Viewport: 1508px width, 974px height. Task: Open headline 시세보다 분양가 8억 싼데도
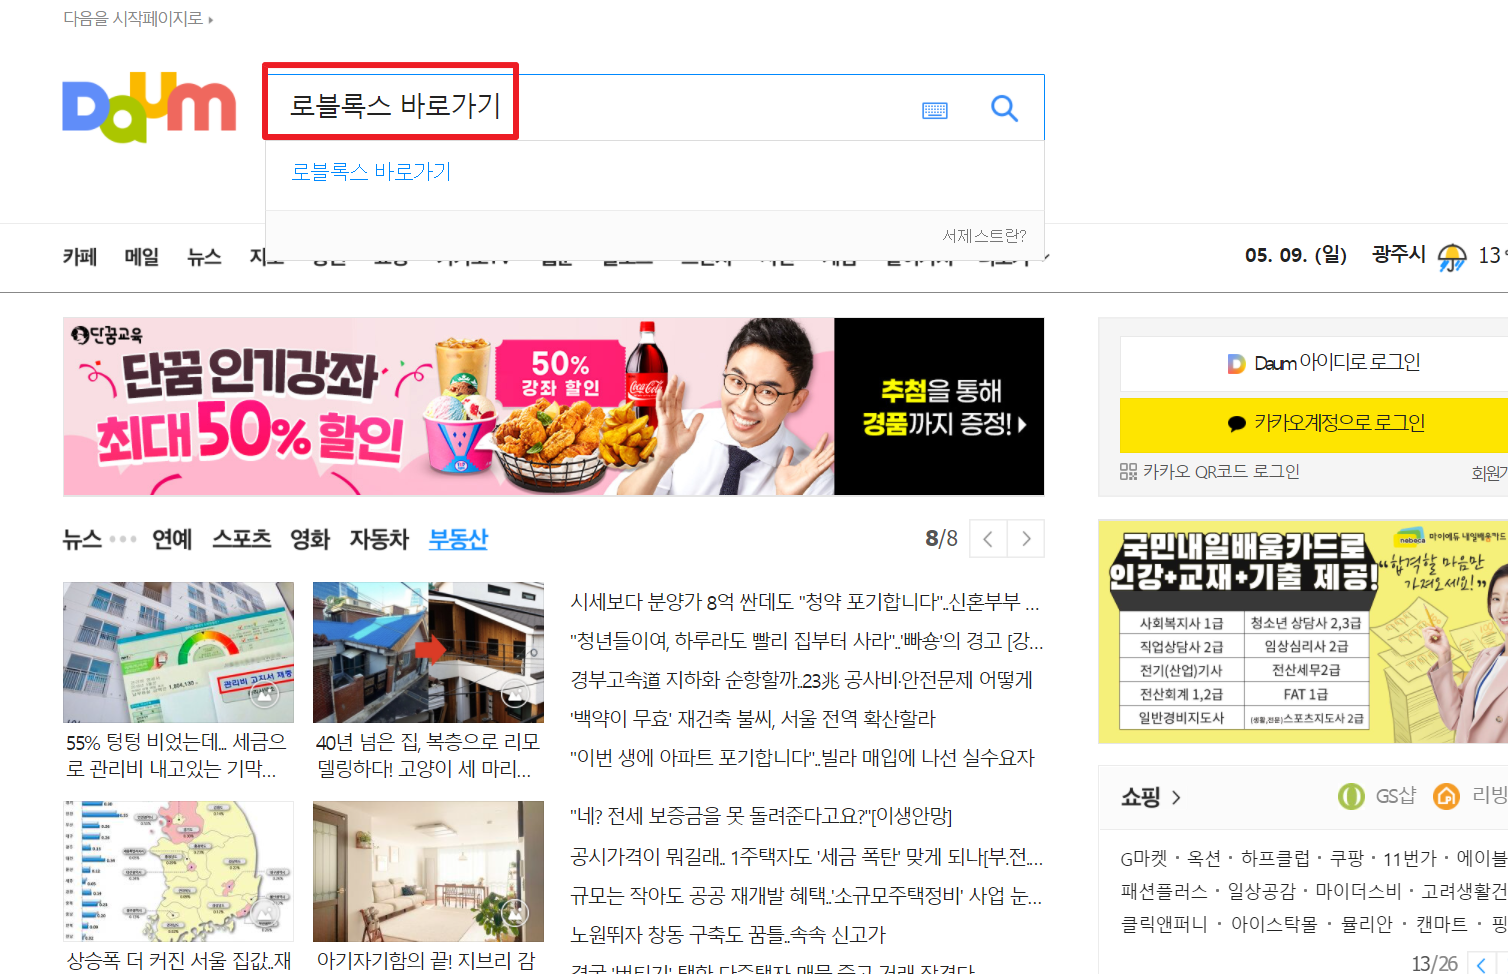(805, 602)
